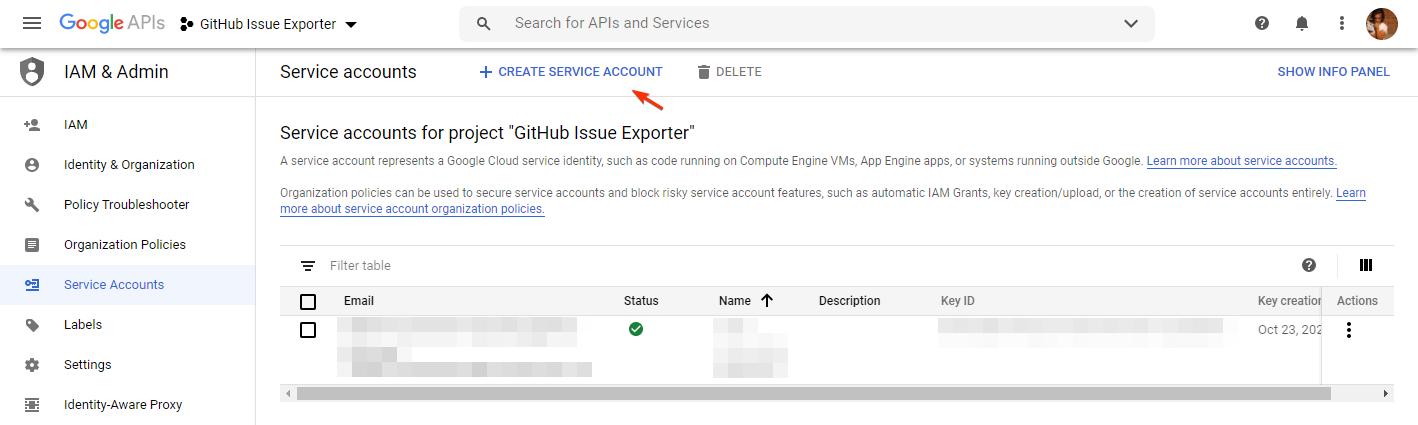Open the GitHub Issue Exporter project selector

[268, 24]
